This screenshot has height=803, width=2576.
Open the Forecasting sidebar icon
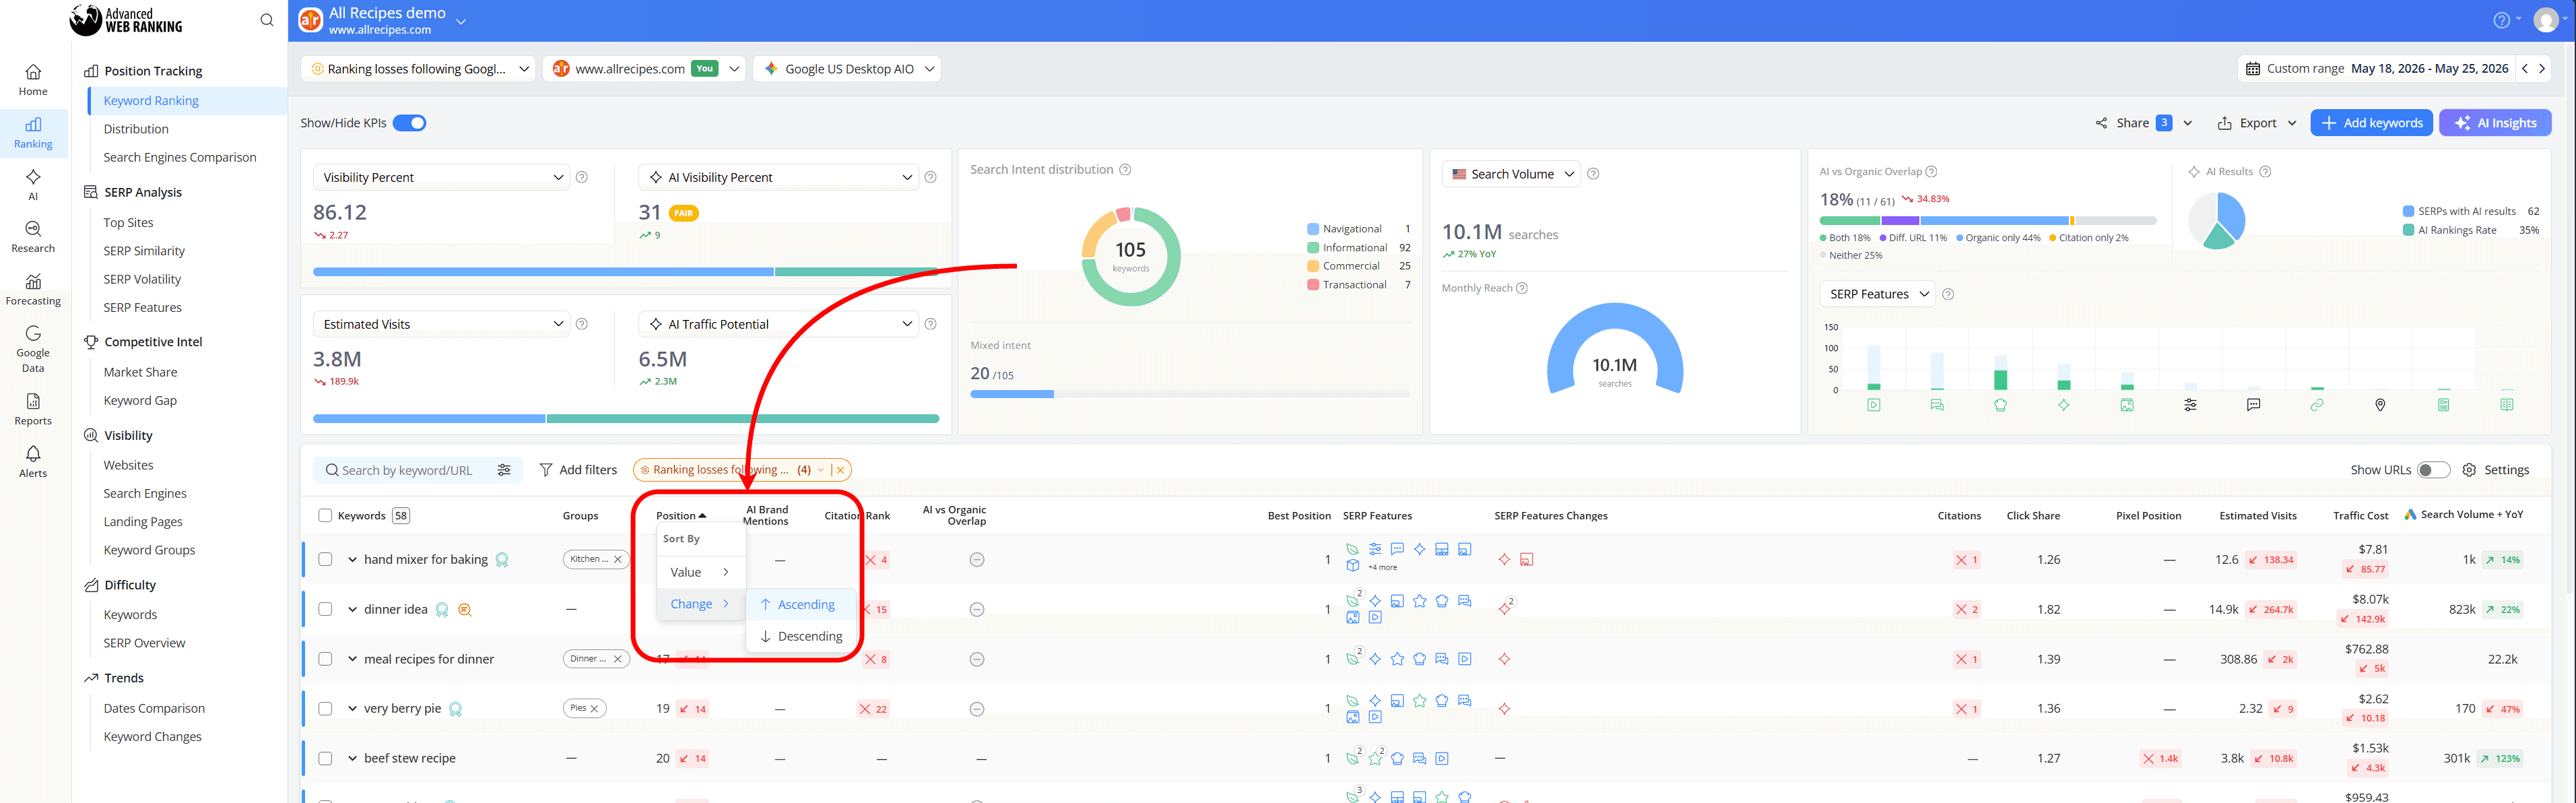coord(33,289)
